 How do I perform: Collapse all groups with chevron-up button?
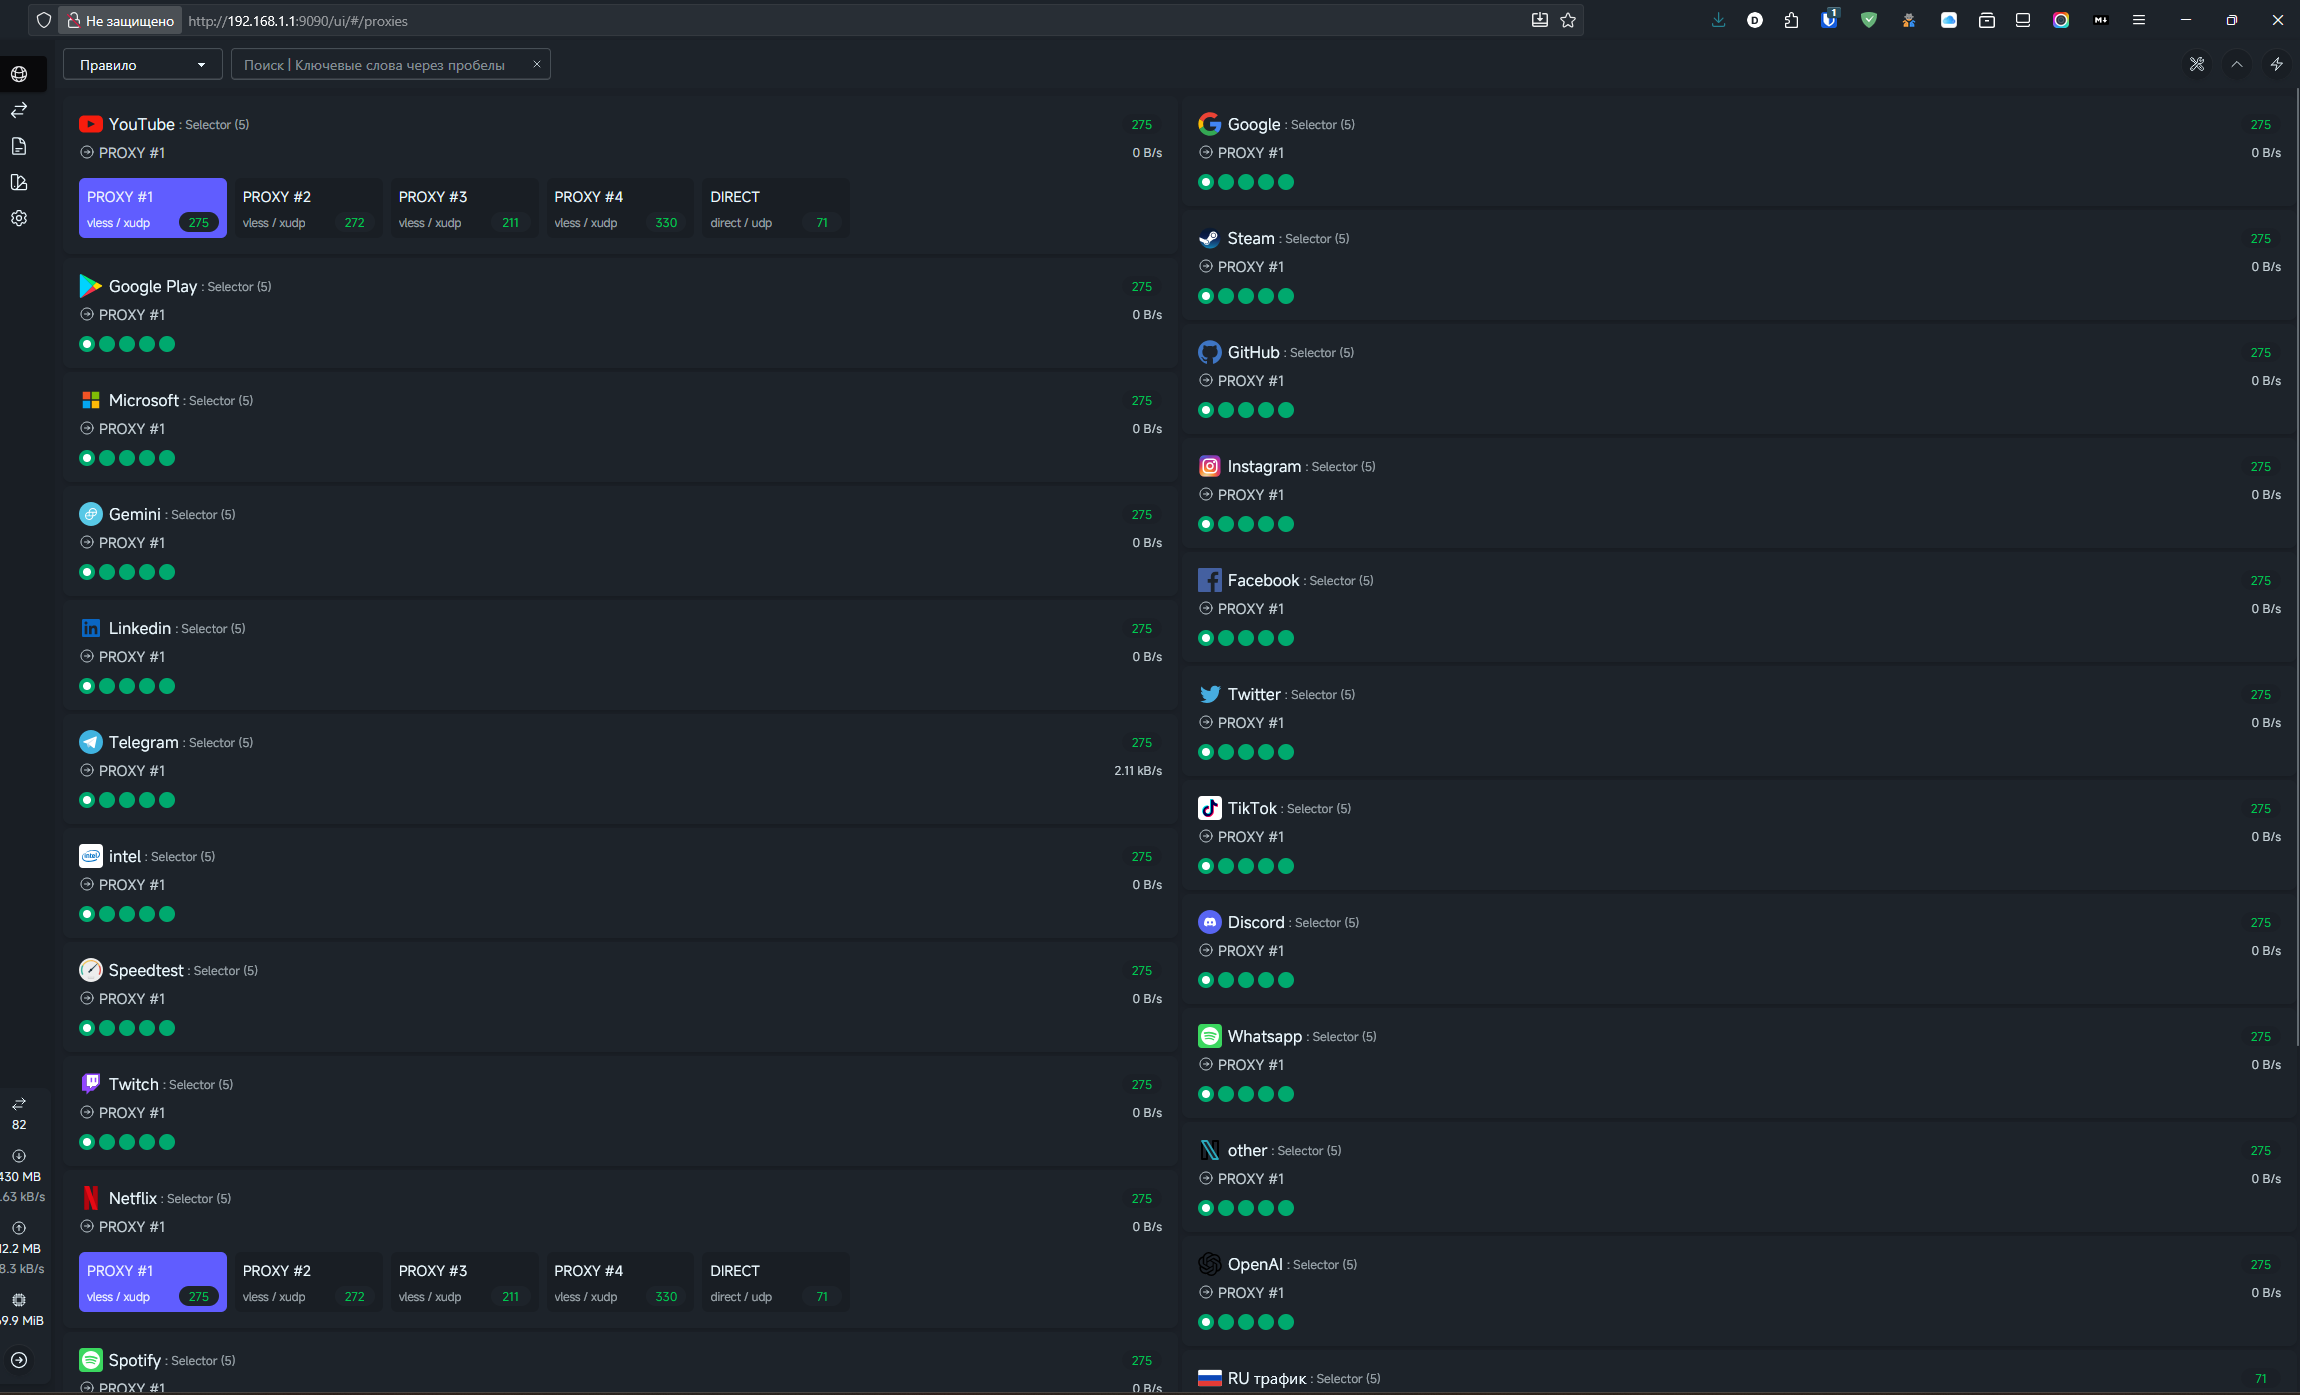2237,64
